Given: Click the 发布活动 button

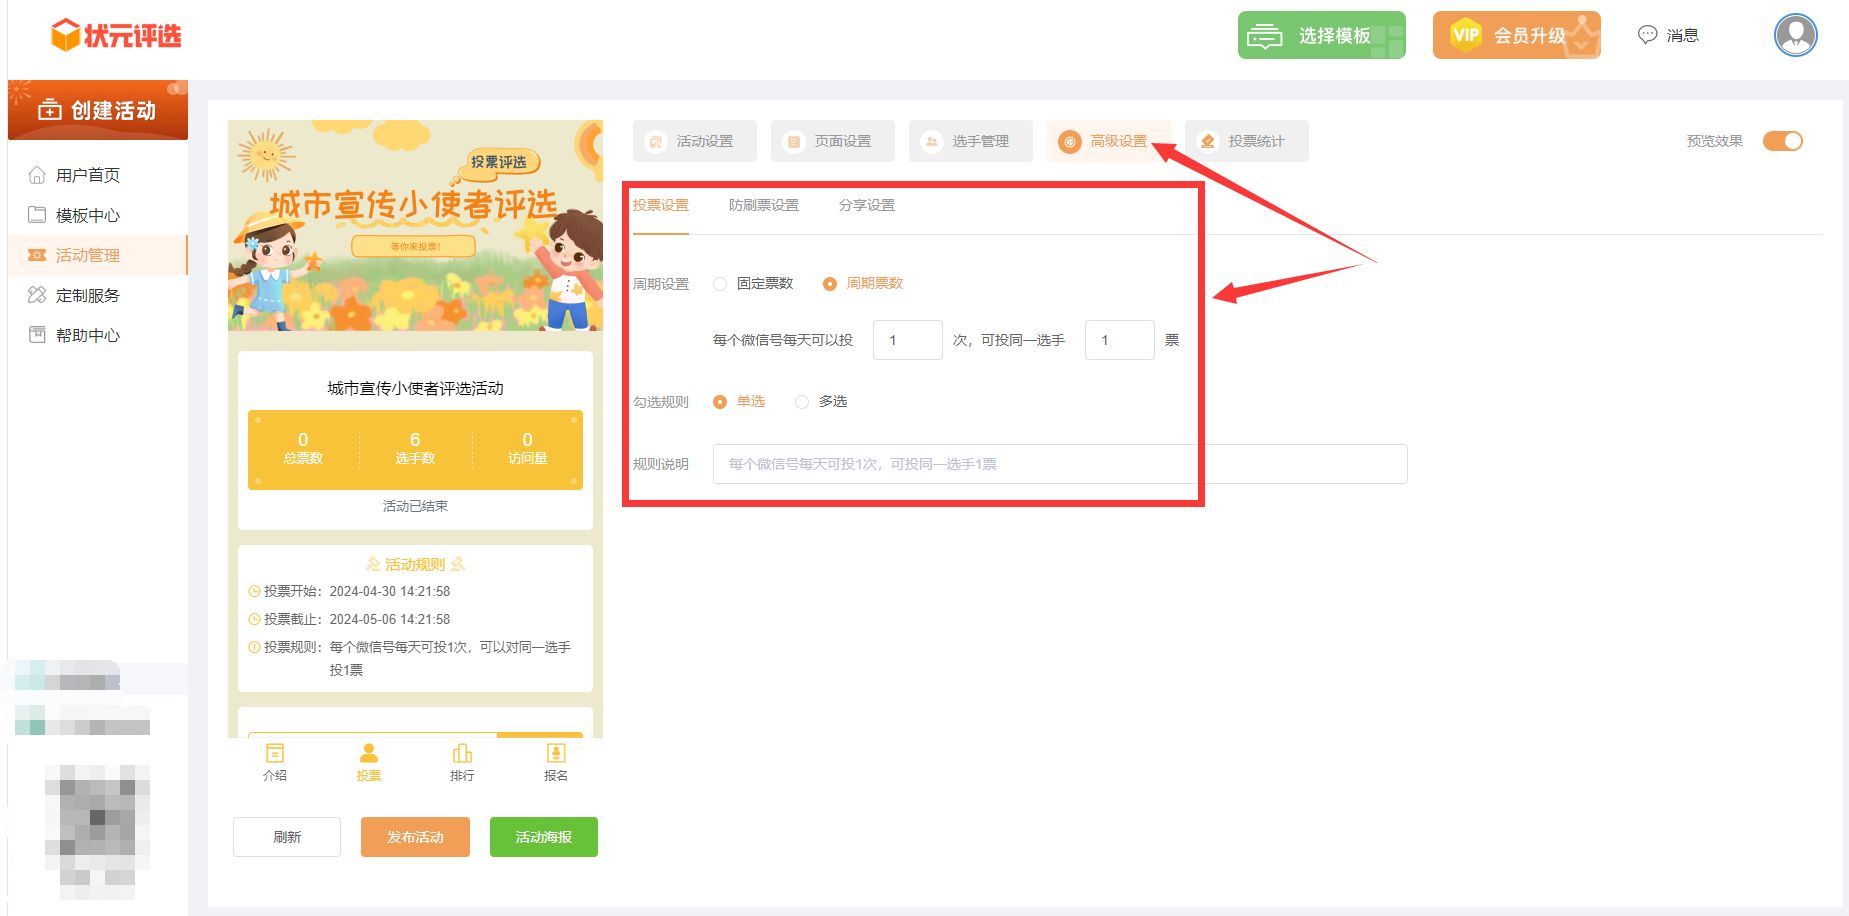Looking at the screenshot, I should point(415,837).
